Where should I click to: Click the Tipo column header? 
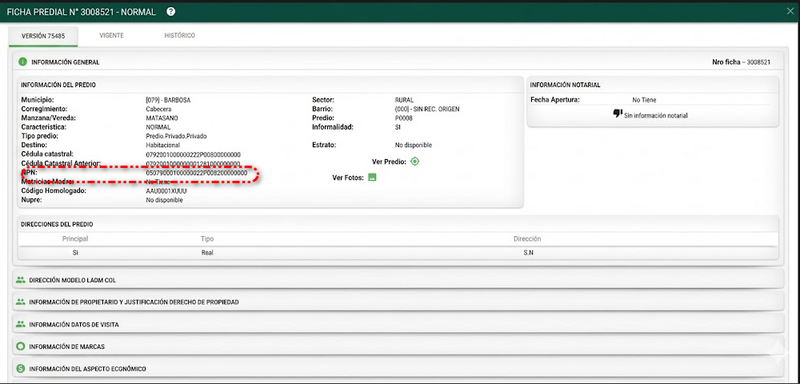pos(207,239)
